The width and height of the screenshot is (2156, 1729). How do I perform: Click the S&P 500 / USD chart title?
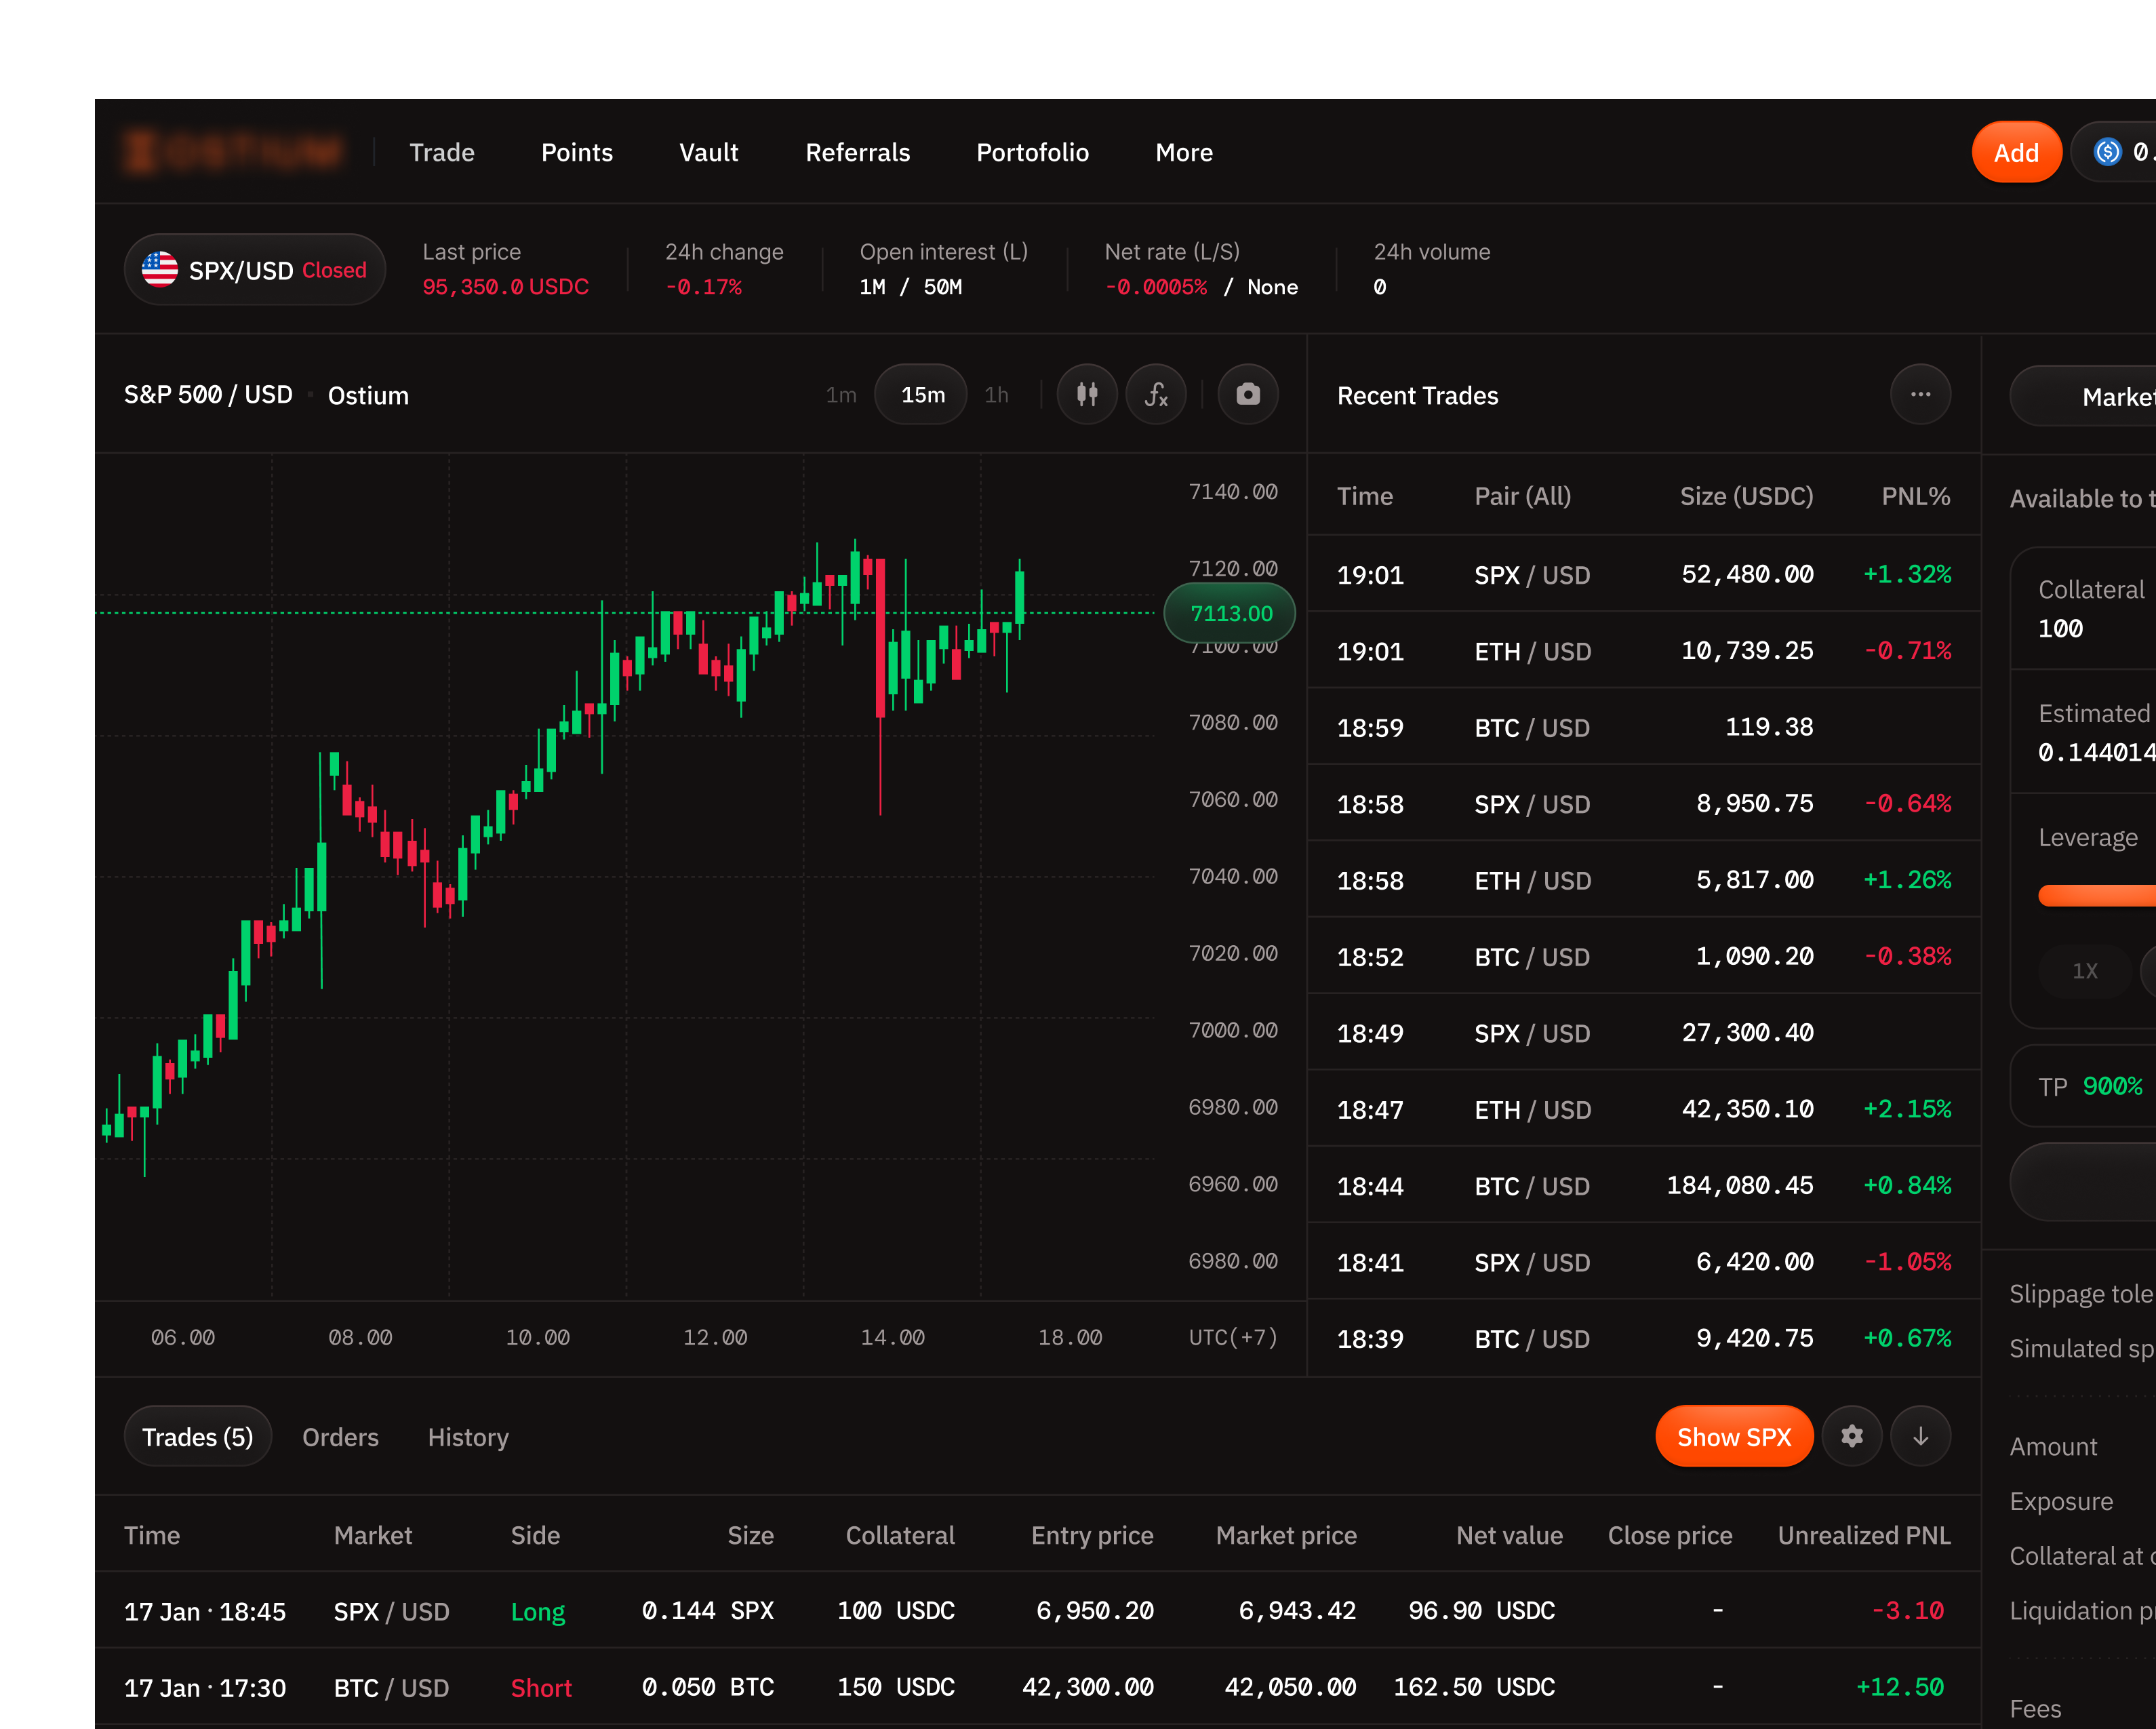pos(208,395)
